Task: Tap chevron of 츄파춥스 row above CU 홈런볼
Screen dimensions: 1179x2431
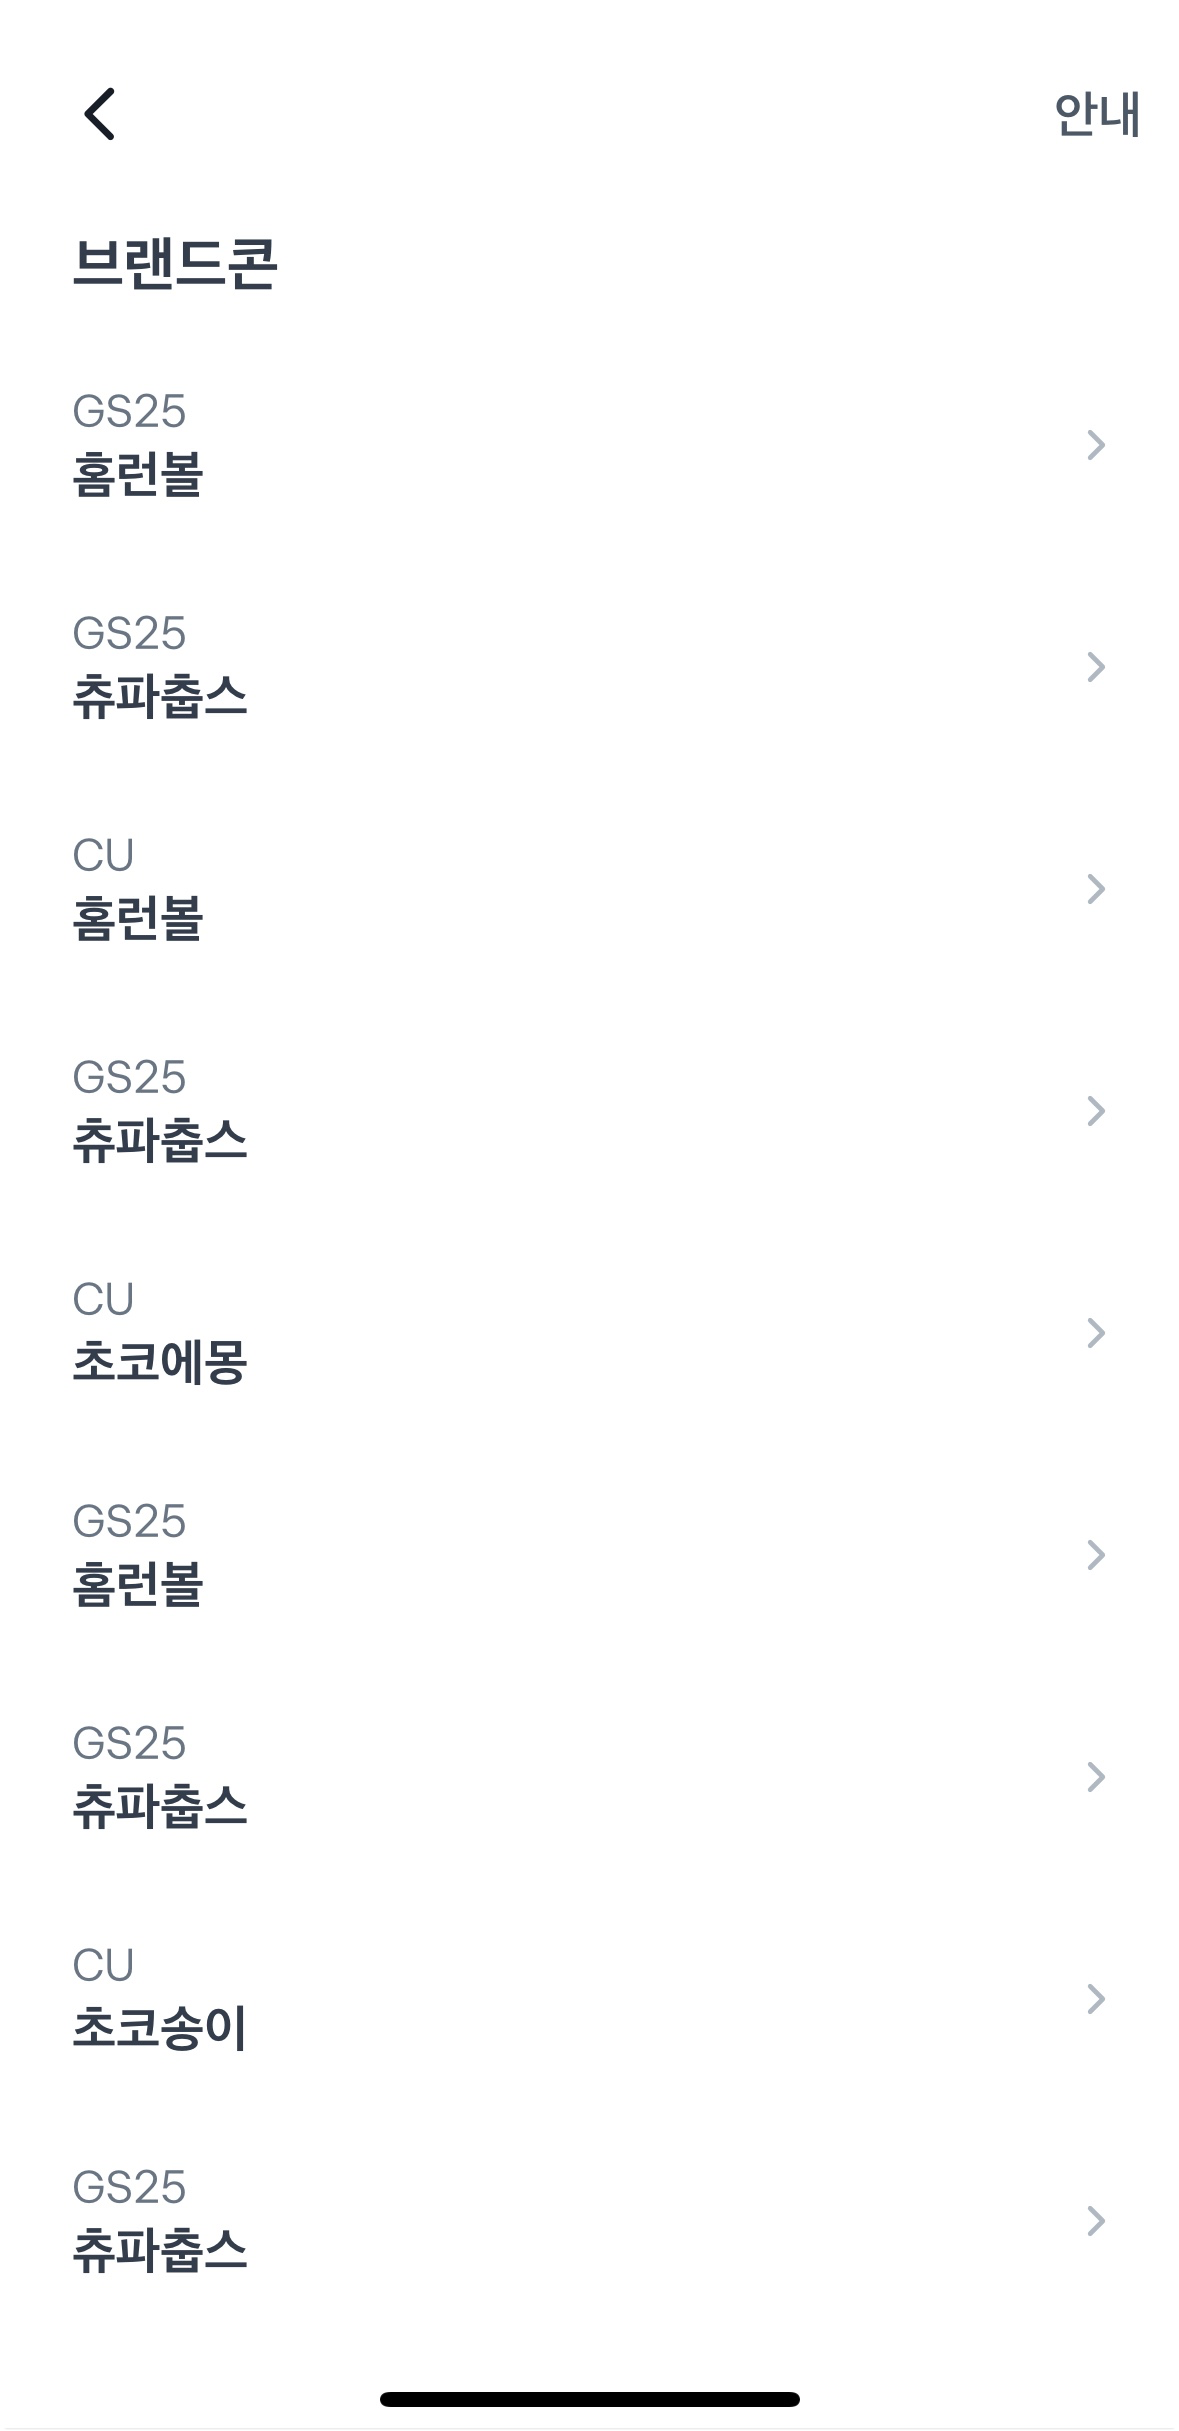Action: [x=1096, y=667]
